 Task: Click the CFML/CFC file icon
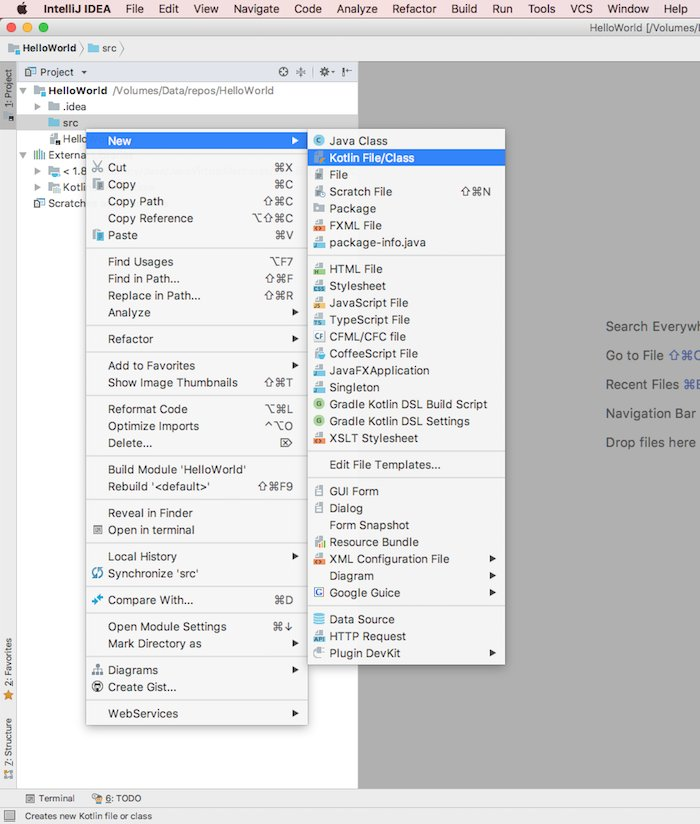click(318, 336)
